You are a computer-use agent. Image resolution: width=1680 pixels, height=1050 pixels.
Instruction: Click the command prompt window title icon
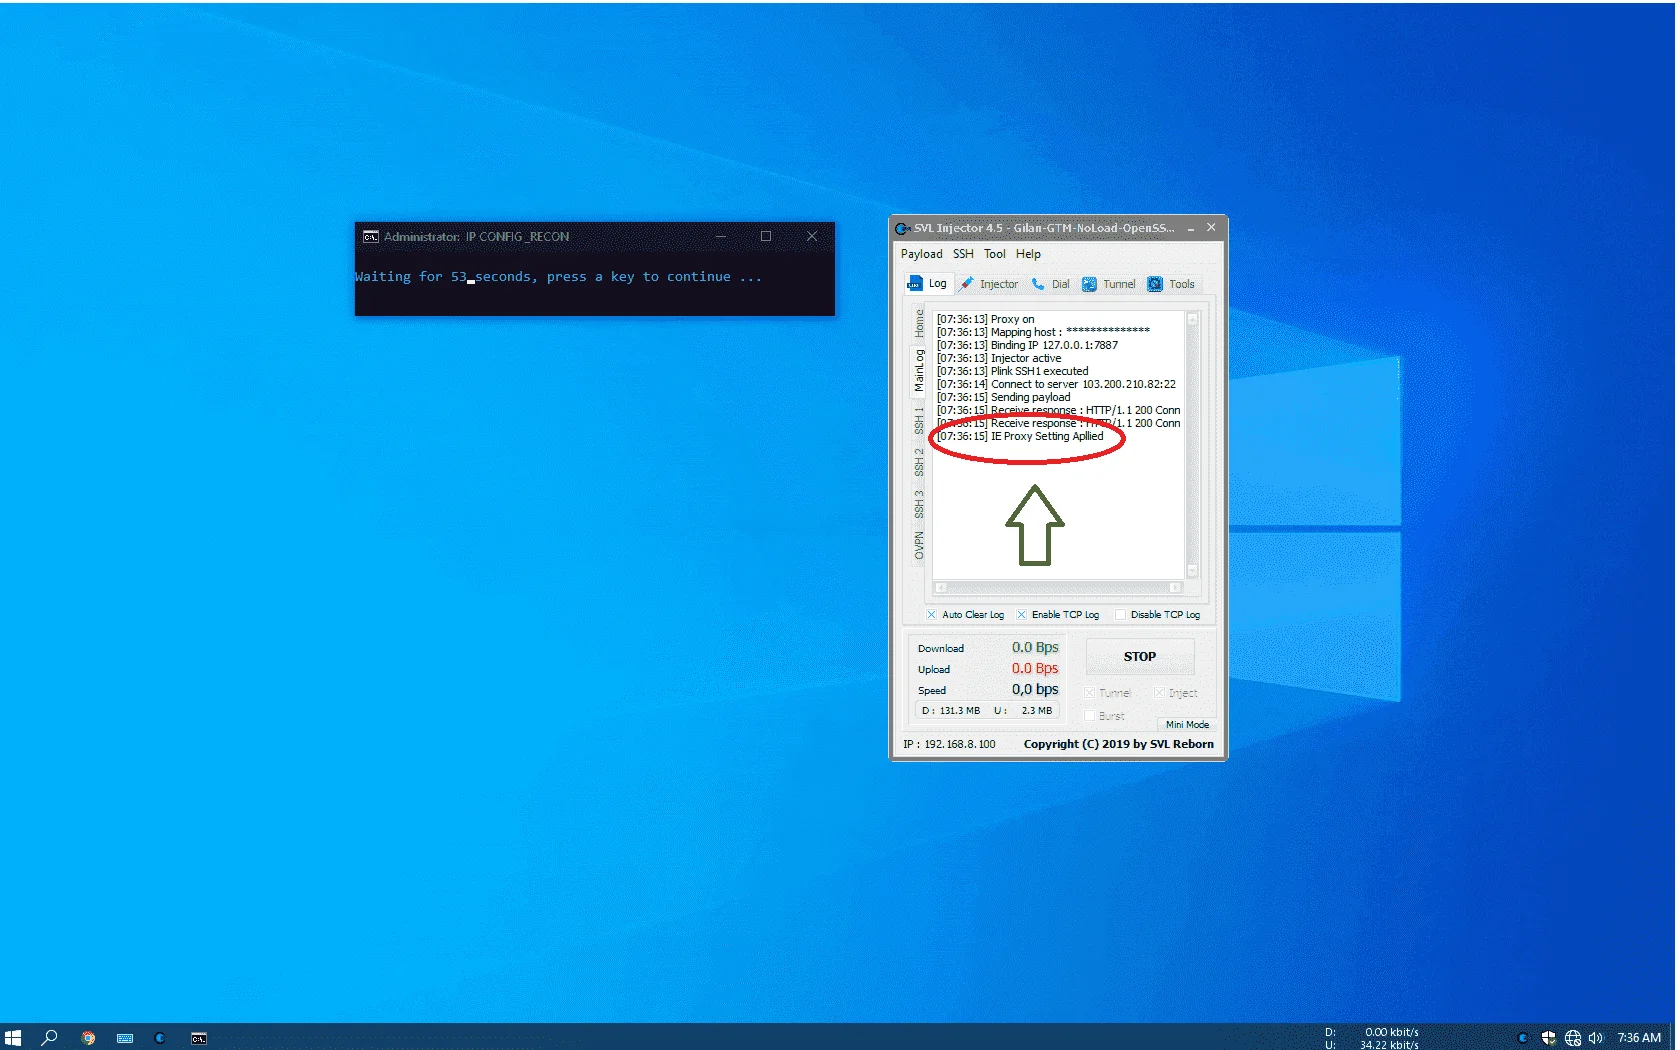[370, 237]
